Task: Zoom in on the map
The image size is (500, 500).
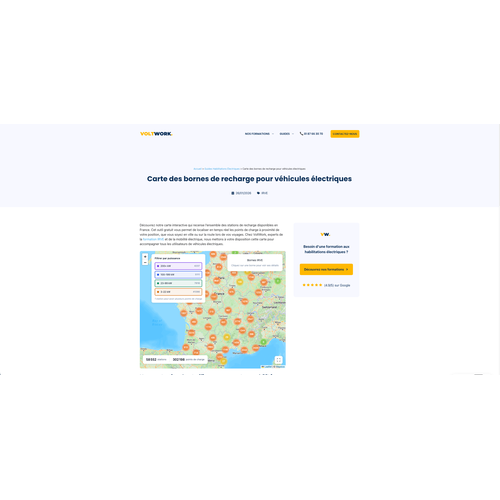Action: (145, 257)
